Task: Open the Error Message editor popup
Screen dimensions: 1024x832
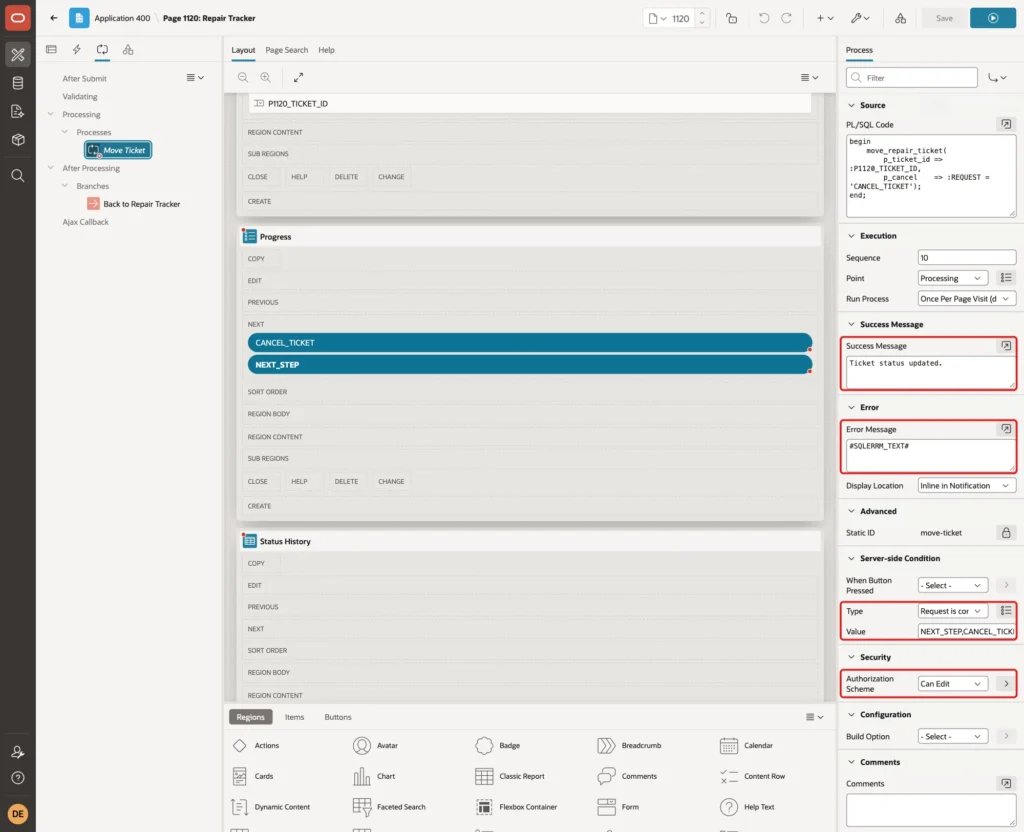Action: [1006, 429]
